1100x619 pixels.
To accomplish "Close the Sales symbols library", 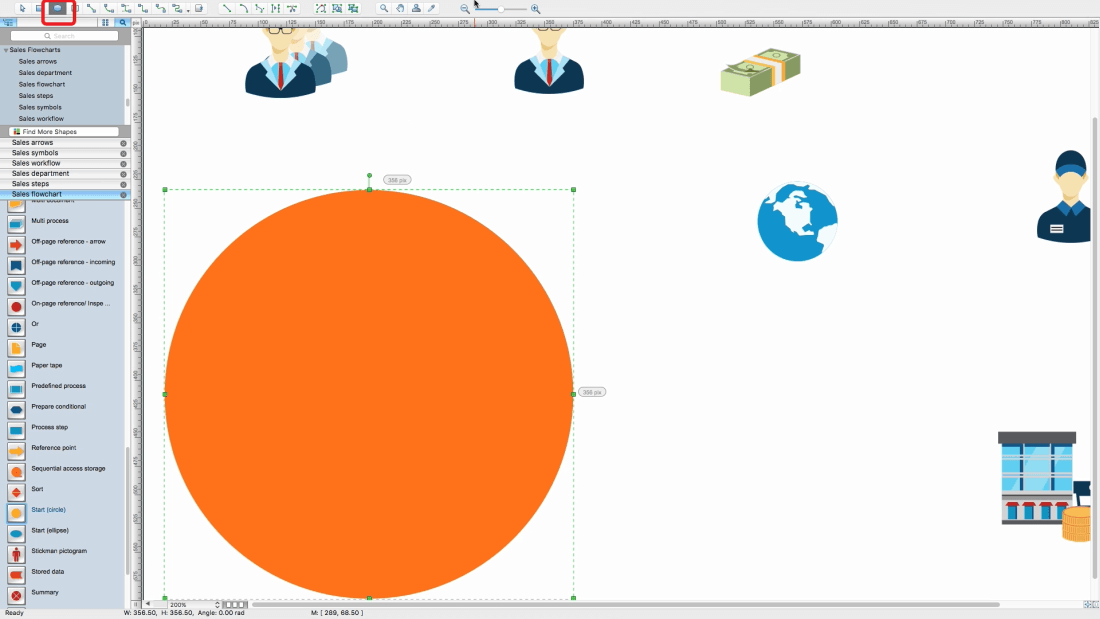I will coord(123,153).
